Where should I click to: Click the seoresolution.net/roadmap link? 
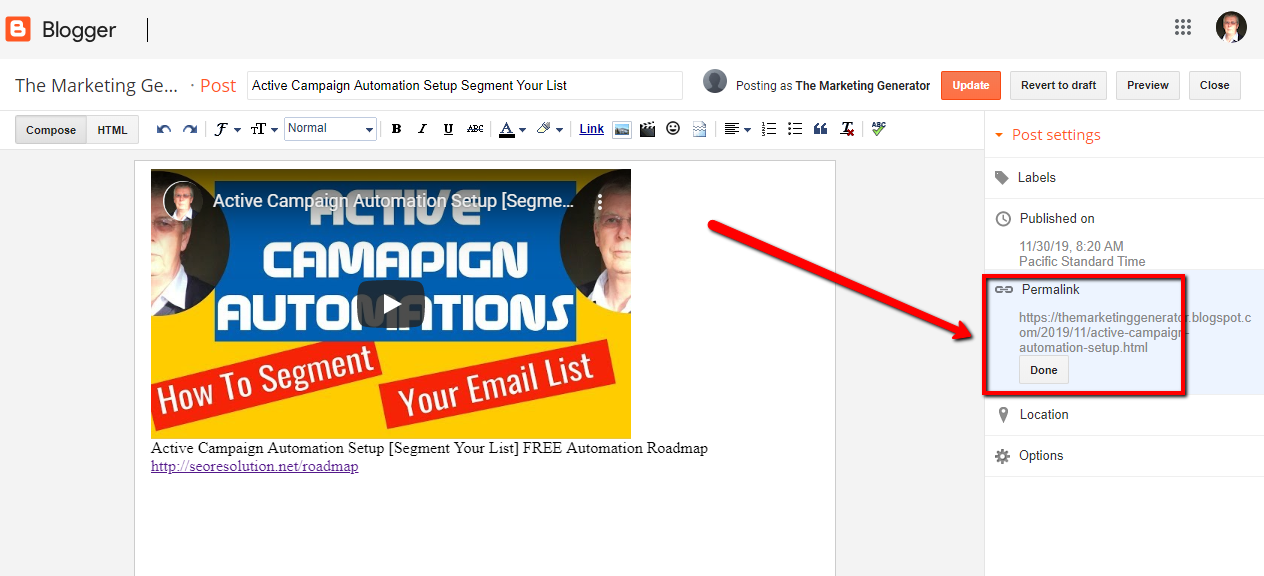click(254, 466)
